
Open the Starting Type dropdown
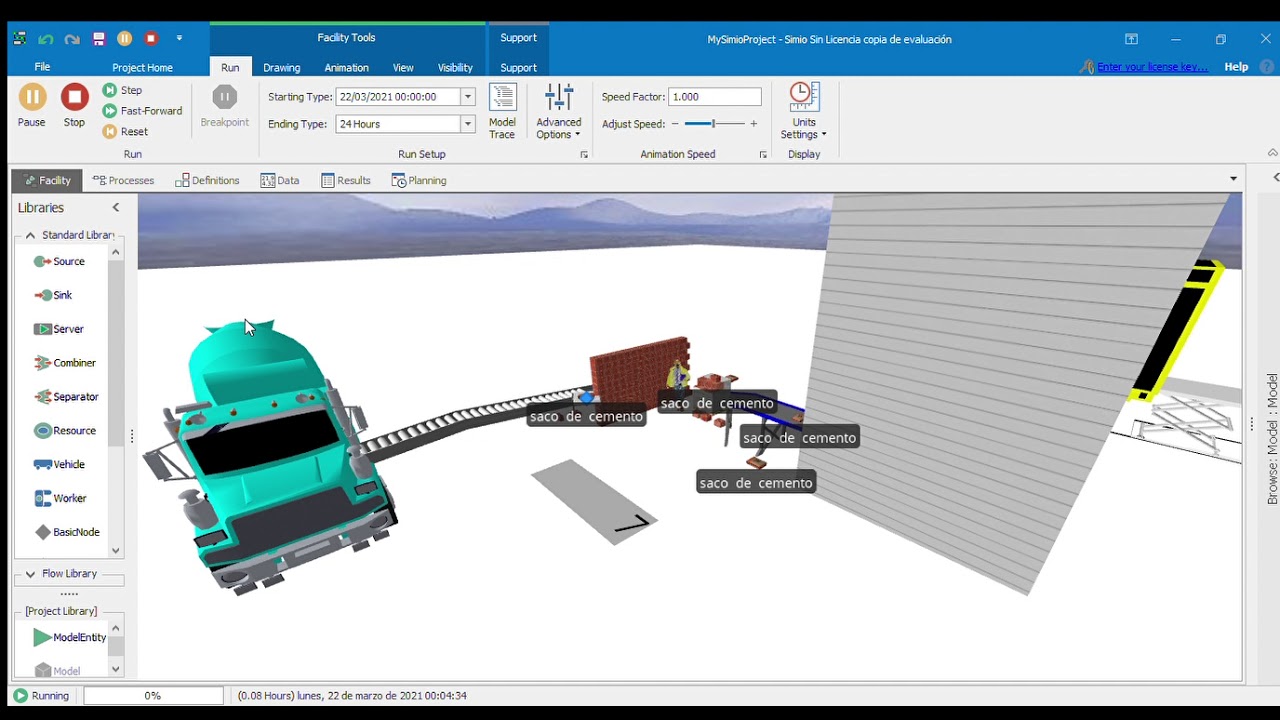[467, 97]
